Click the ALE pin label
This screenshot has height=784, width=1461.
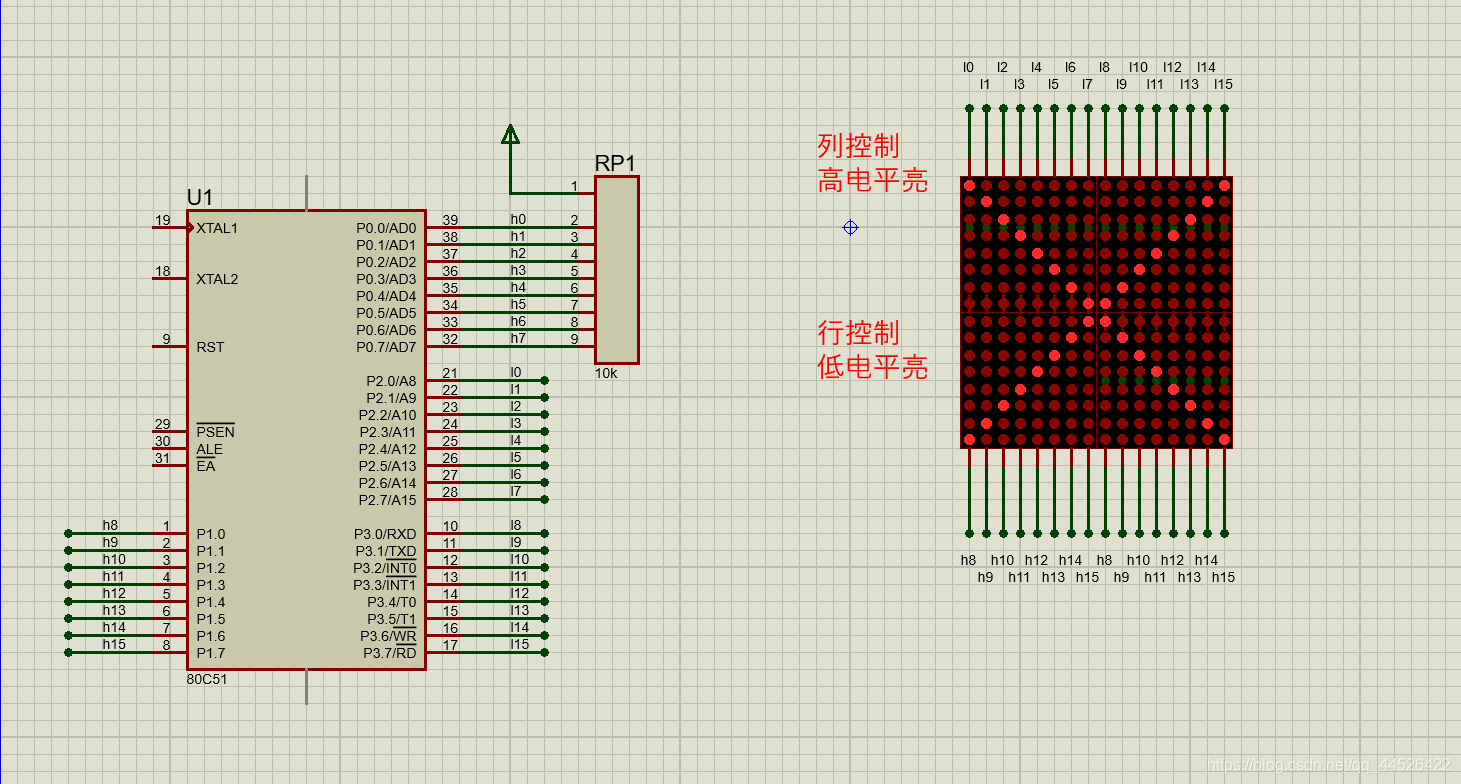pyautogui.click(x=209, y=449)
